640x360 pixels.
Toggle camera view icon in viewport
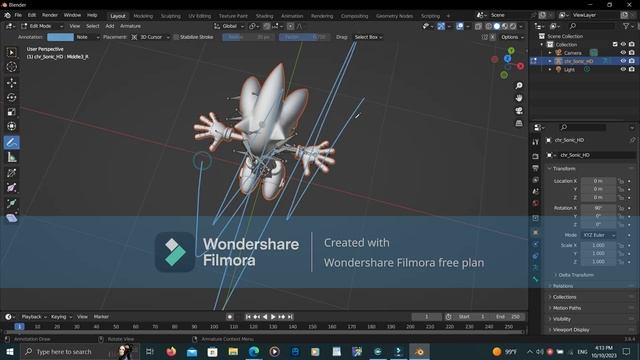pos(519,111)
